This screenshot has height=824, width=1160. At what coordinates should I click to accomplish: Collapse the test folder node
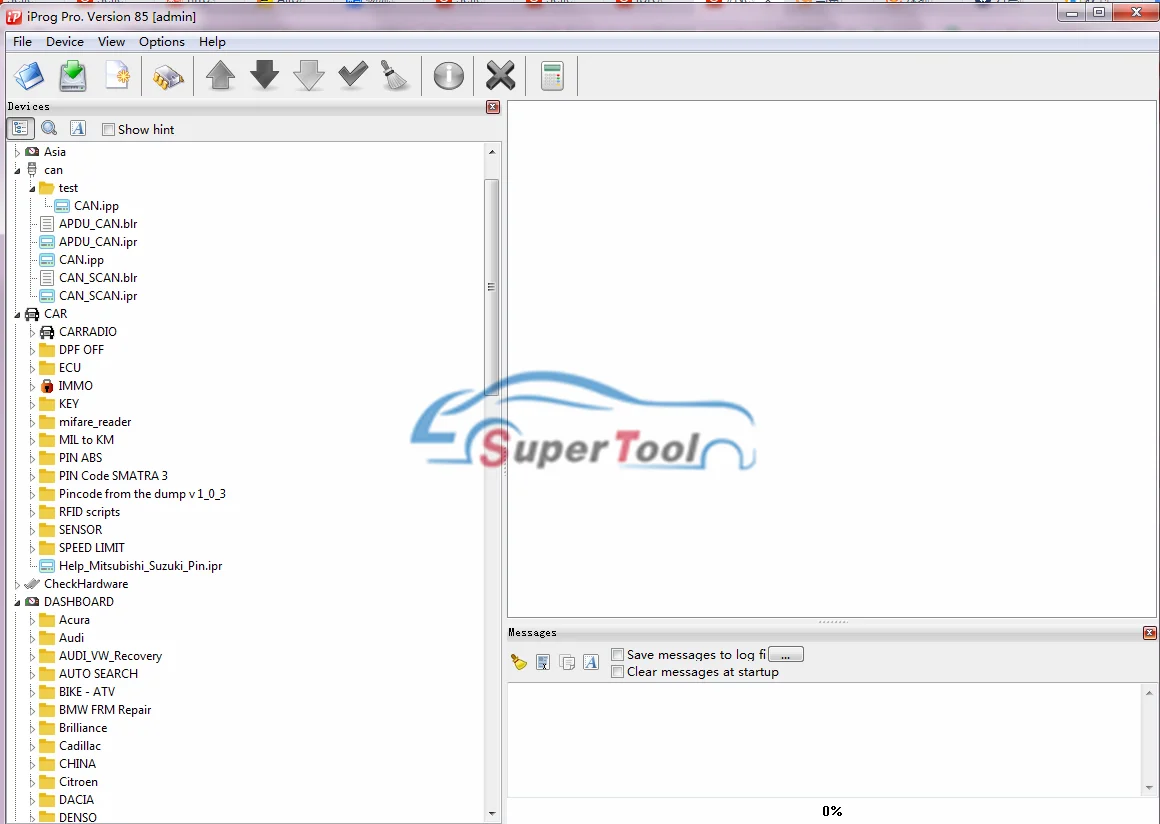[x=33, y=189]
